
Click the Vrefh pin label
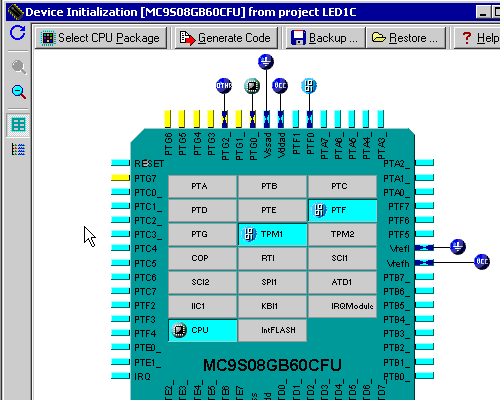pos(398,264)
